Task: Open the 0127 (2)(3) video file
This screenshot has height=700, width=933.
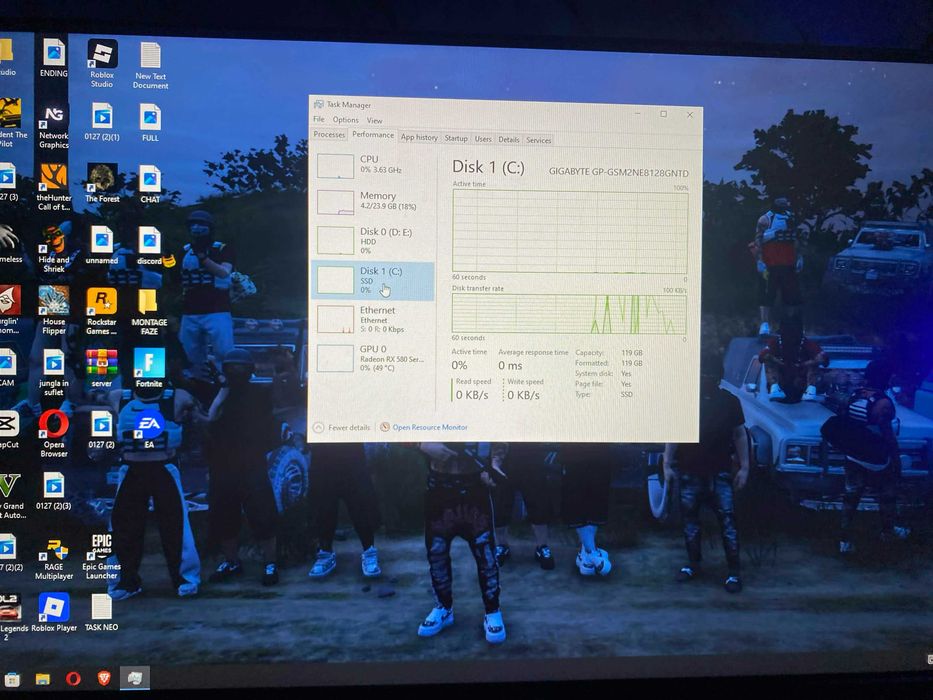Action: 54,491
